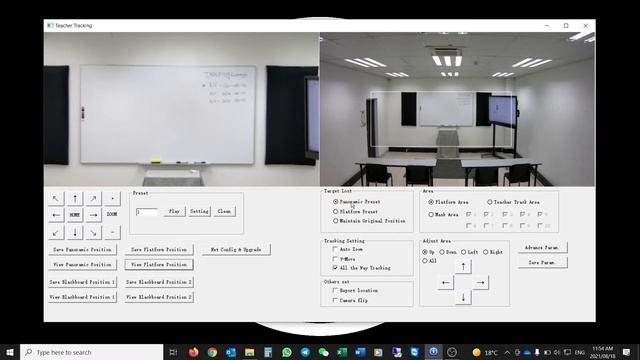
Task: Click the close-up whiteboard camera preview
Action: (x=182, y=109)
